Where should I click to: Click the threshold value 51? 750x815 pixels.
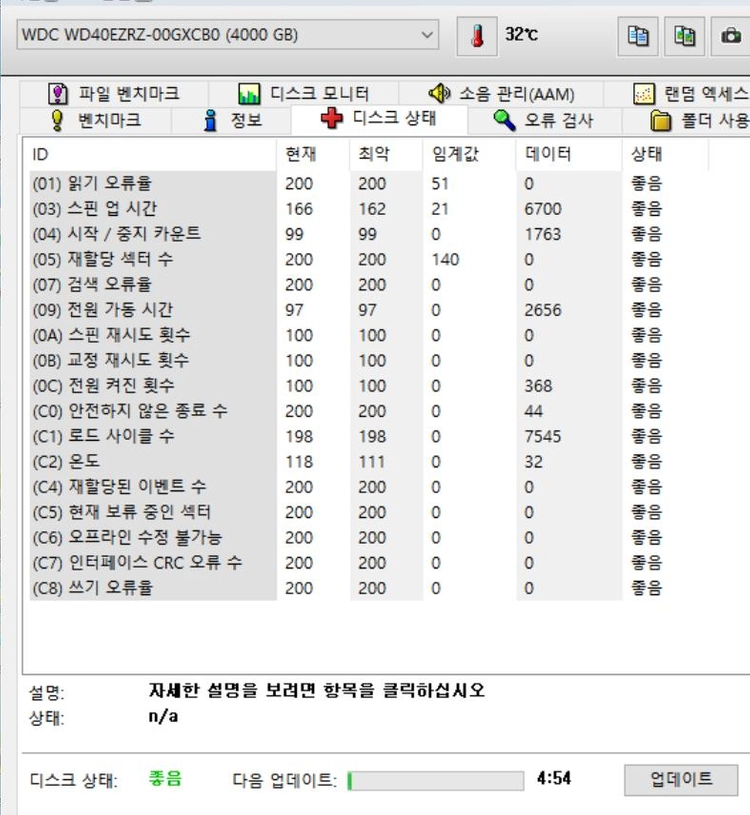(440, 183)
